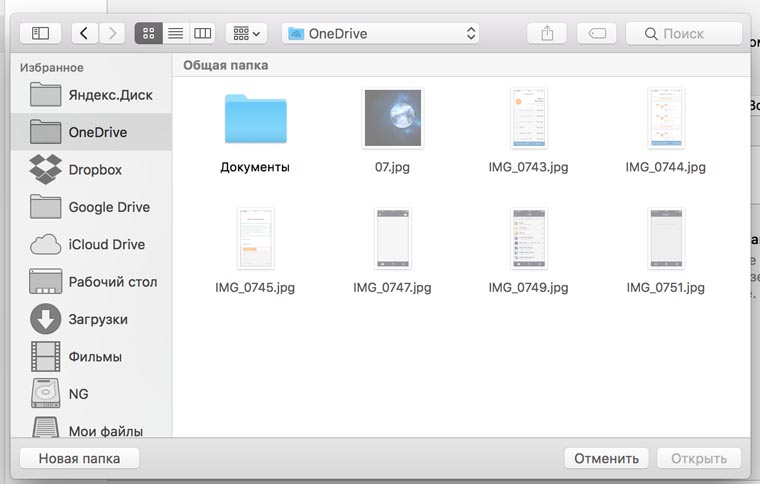This screenshot has width=760, height=484.
Task: Click the Рабочий стол desktop icon
Action: pyautogui.click(x=46, y=281)
